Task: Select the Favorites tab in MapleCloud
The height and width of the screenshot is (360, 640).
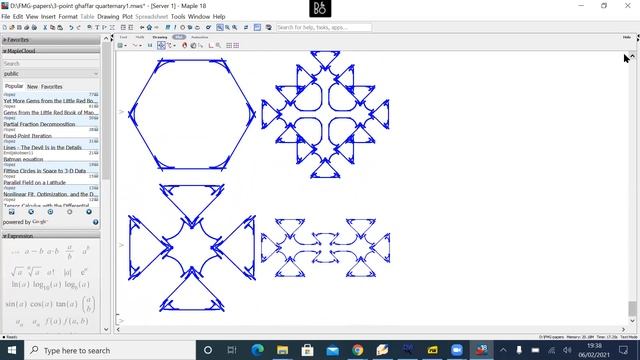Action: point(51,87)
